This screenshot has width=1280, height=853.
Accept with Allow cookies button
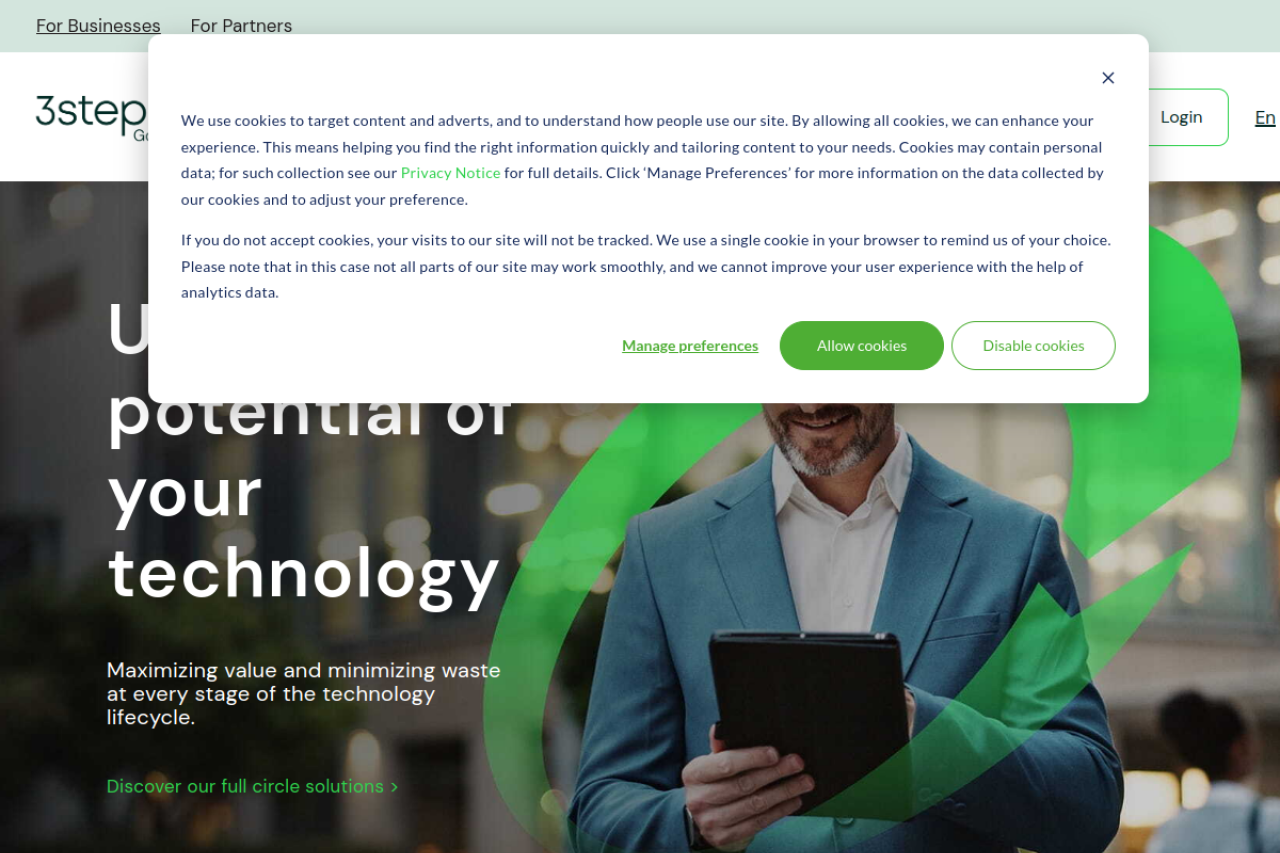pyautogui.click(x=862, y=346)
